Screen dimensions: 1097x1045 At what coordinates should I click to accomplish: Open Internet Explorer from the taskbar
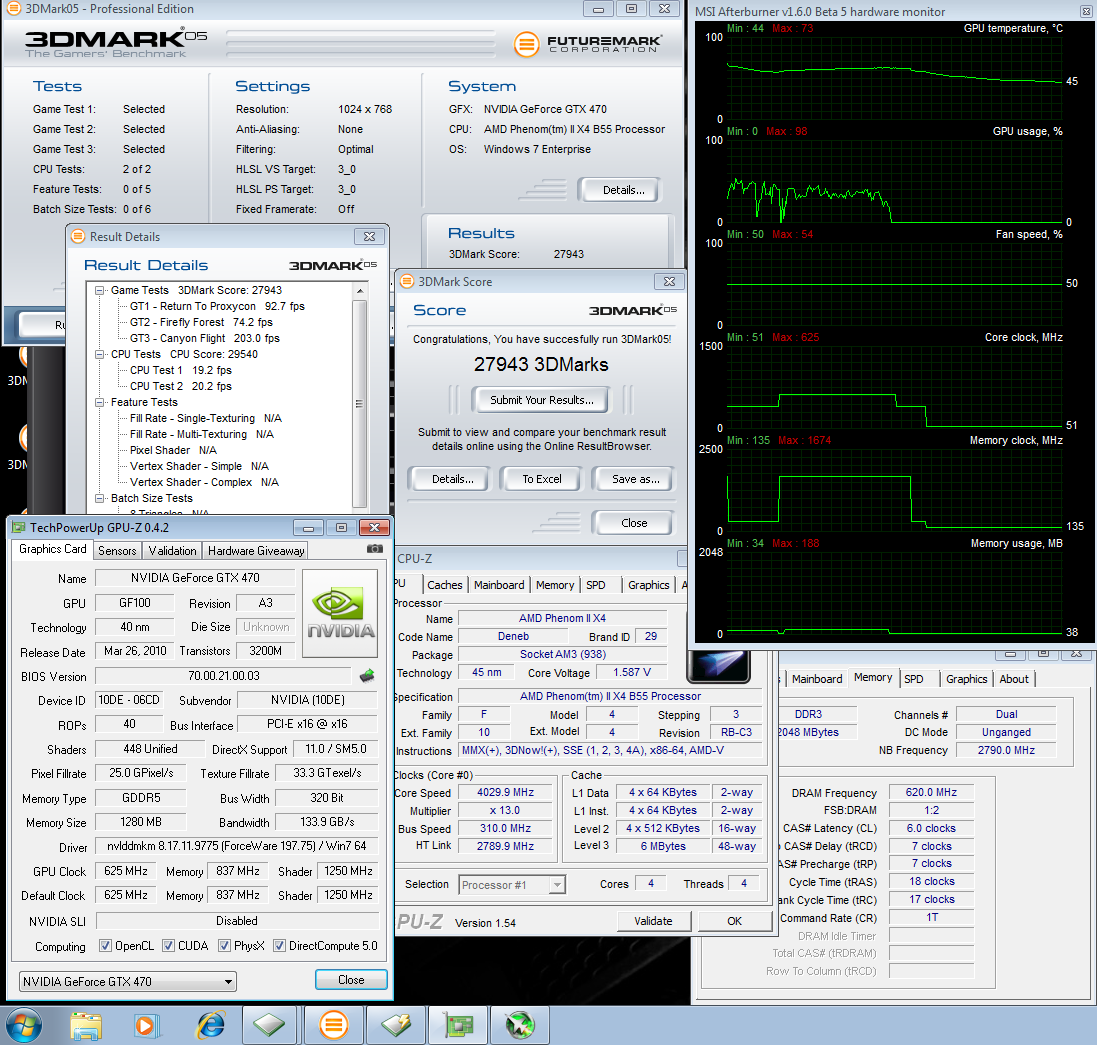211,1024
